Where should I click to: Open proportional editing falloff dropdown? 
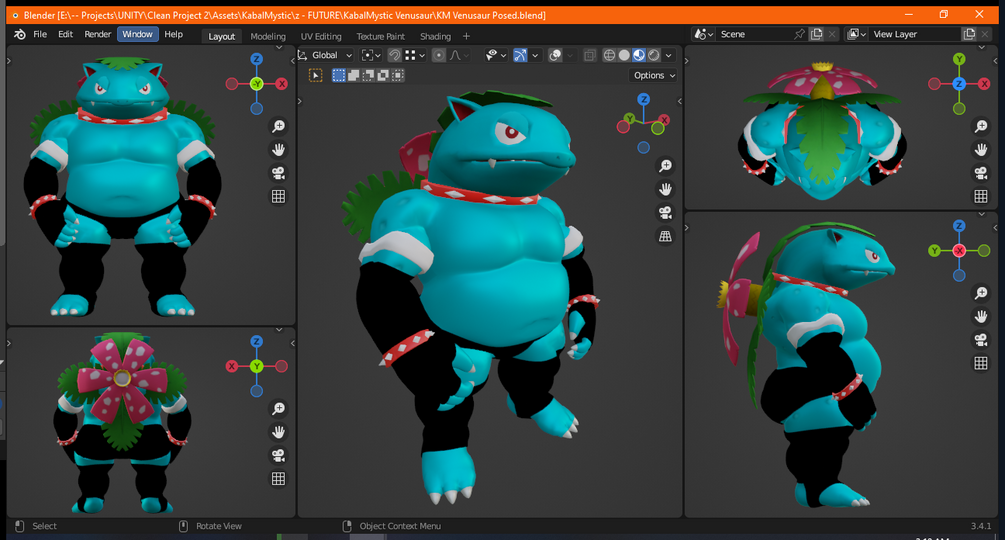point(459,55)
